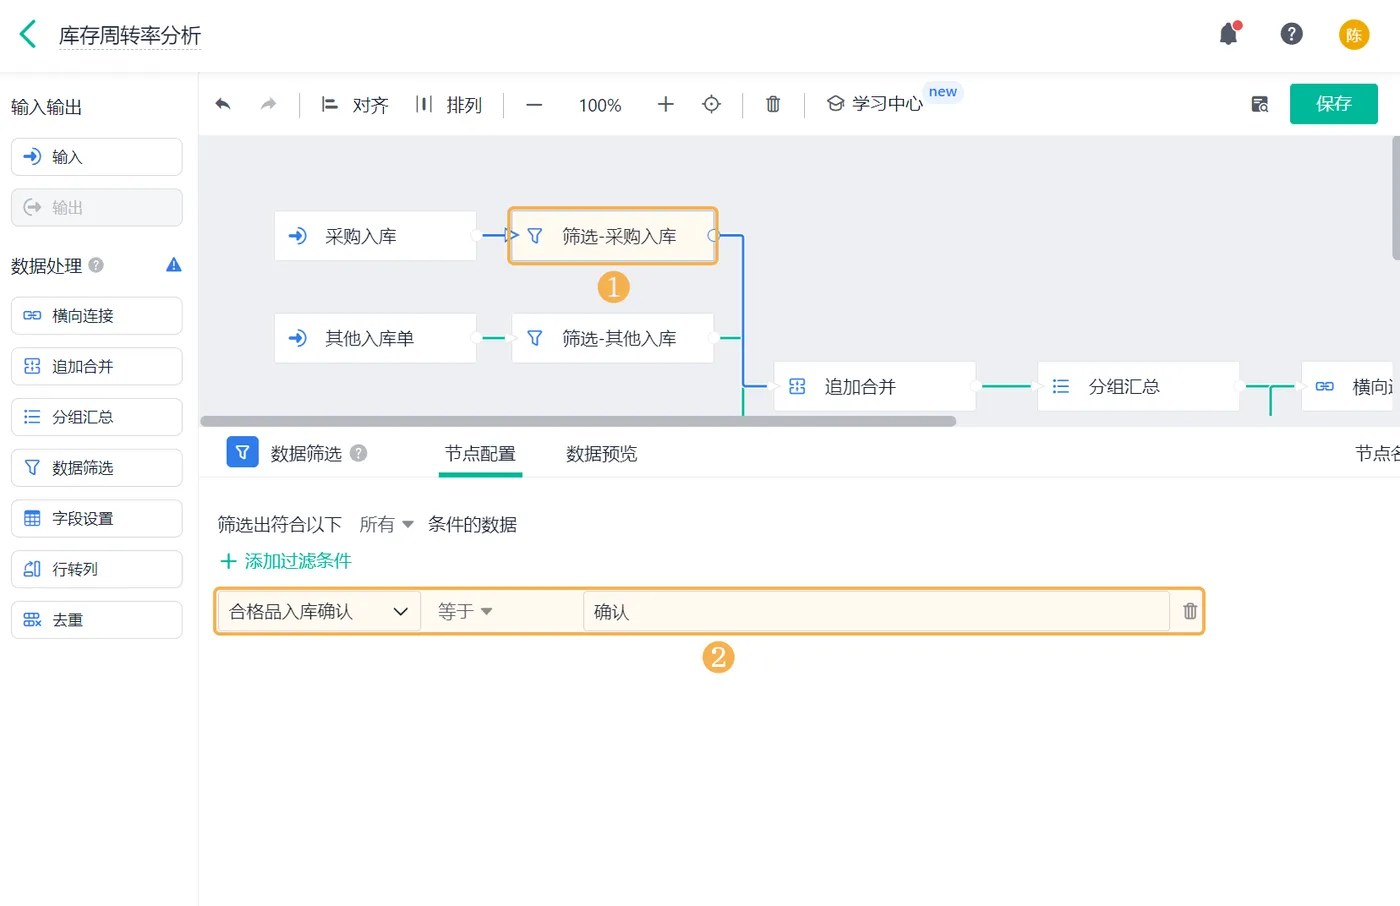Go back using the green arrow
Viewport: 1400px width, 906px height.
click(28, 35)
